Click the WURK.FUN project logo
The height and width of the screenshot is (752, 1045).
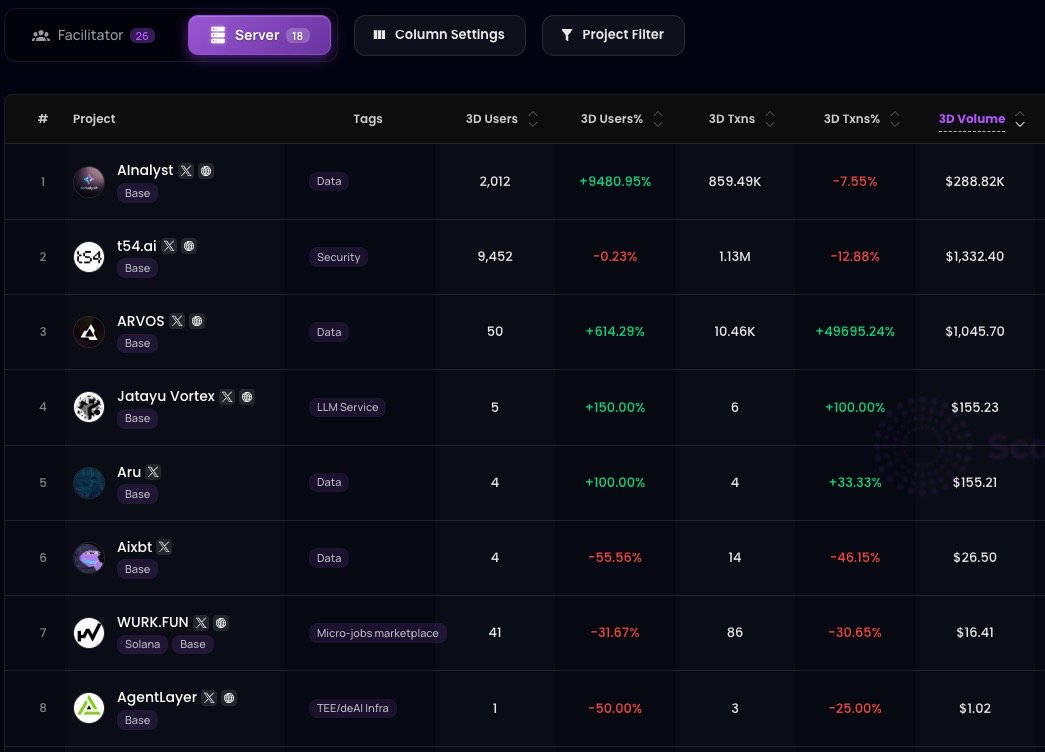point(89,633)
